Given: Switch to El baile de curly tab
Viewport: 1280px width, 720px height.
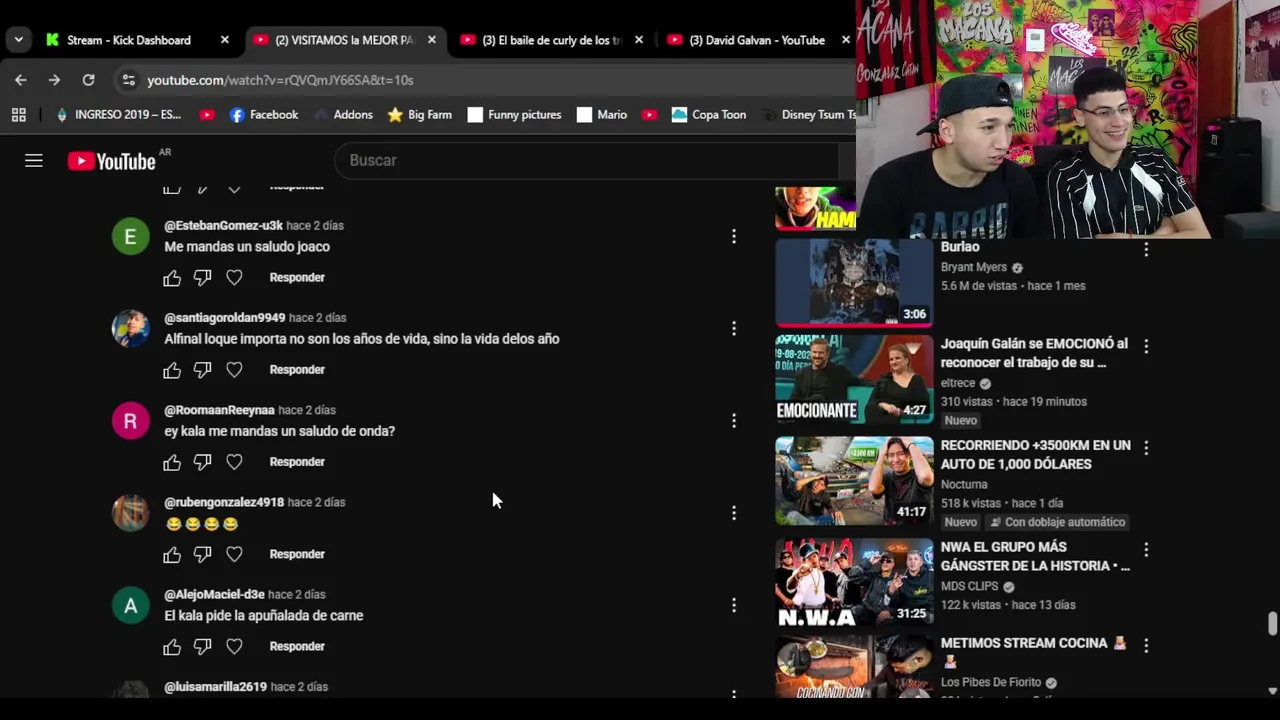Looking at the screenshot, I should (x=551, y=40).
